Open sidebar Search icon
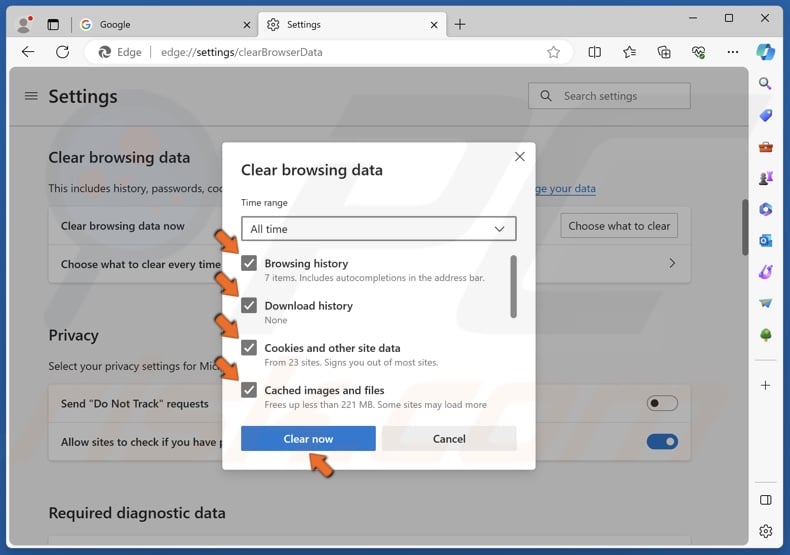The image size is (790, 555). pyautogui.click(x=765, y=84)
